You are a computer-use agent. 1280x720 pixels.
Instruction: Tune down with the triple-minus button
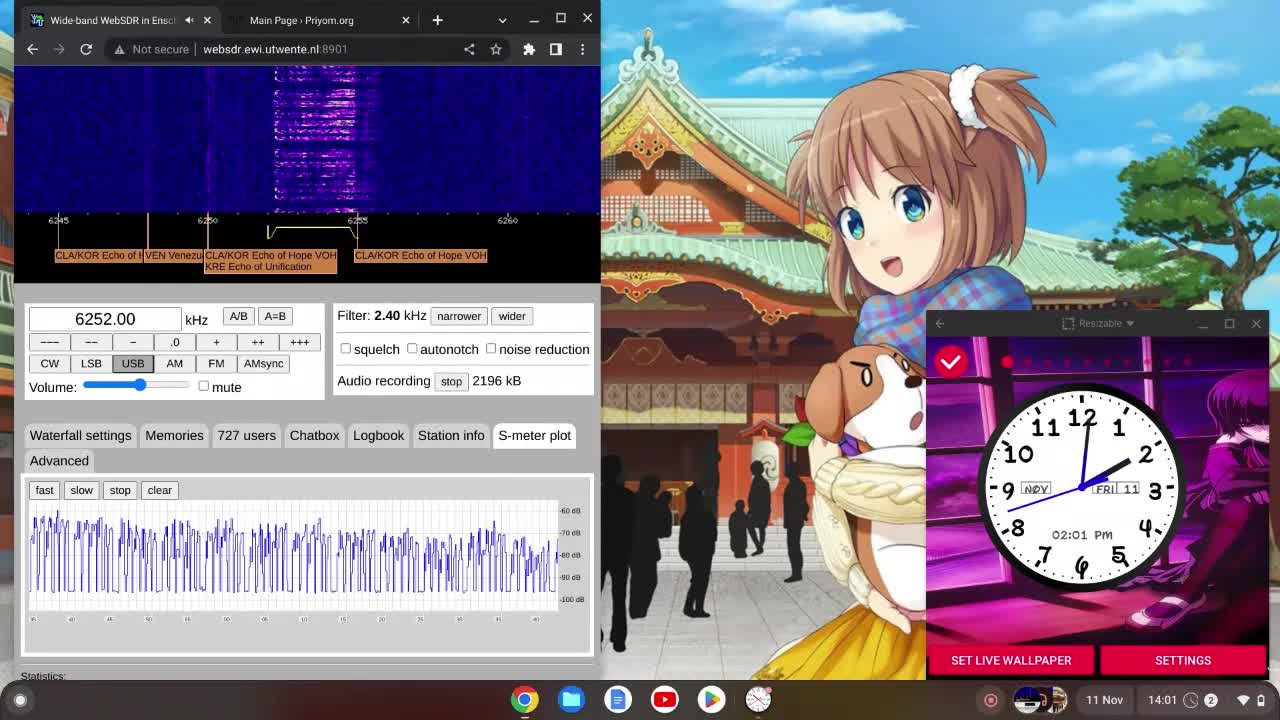(x=49, y=342)
